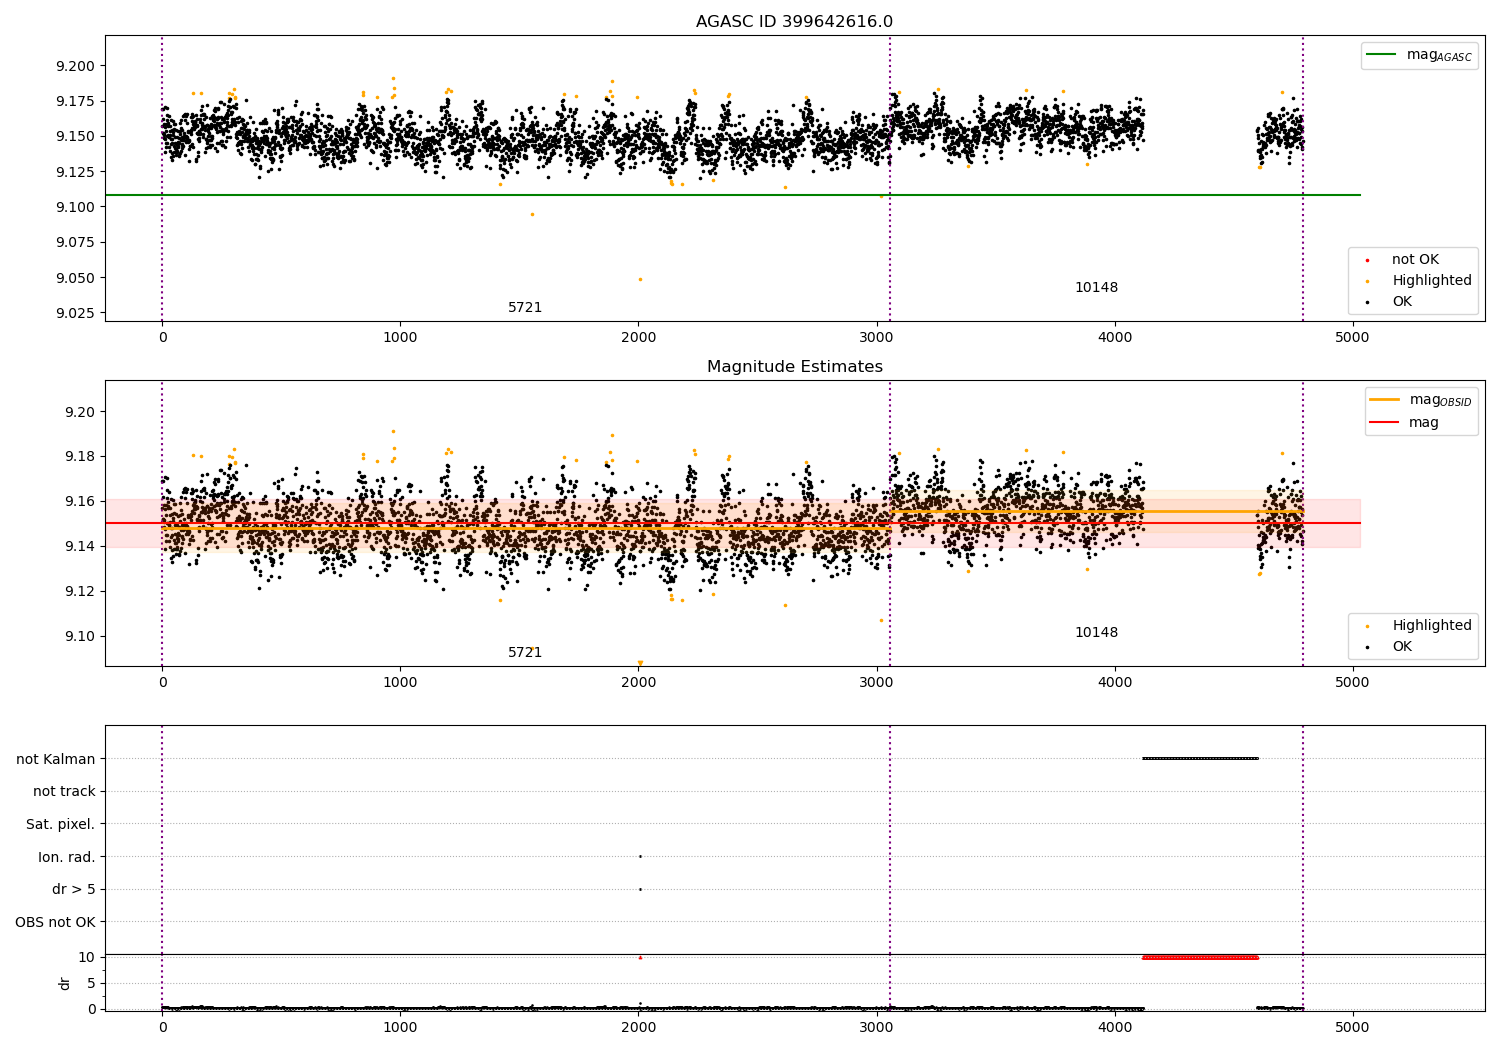Click 'Highlighted' marker in top plot legend

[x=1367, y=281]
